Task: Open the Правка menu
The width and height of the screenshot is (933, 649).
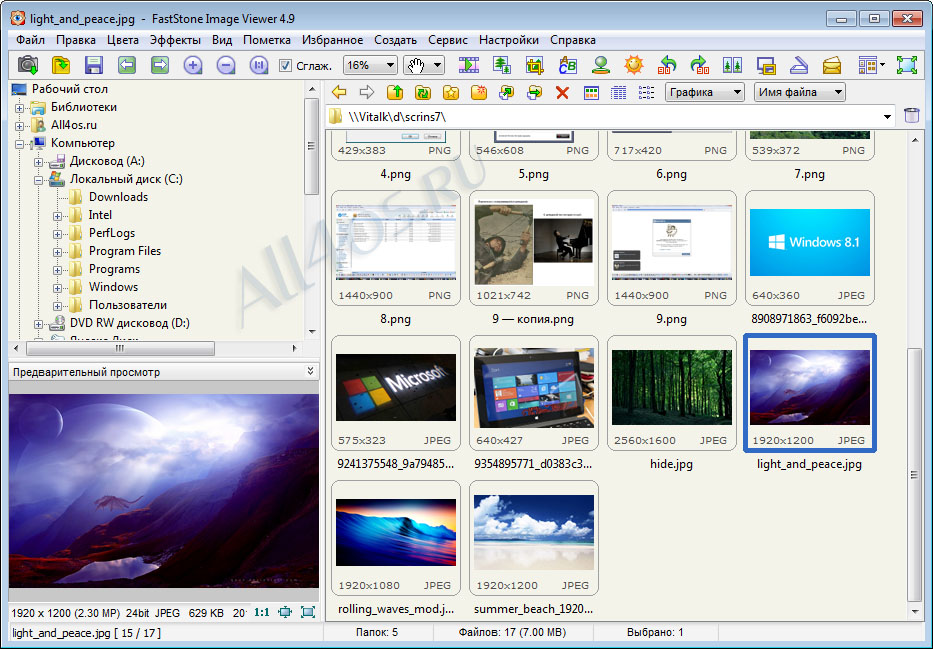Action: coord(76,40)
